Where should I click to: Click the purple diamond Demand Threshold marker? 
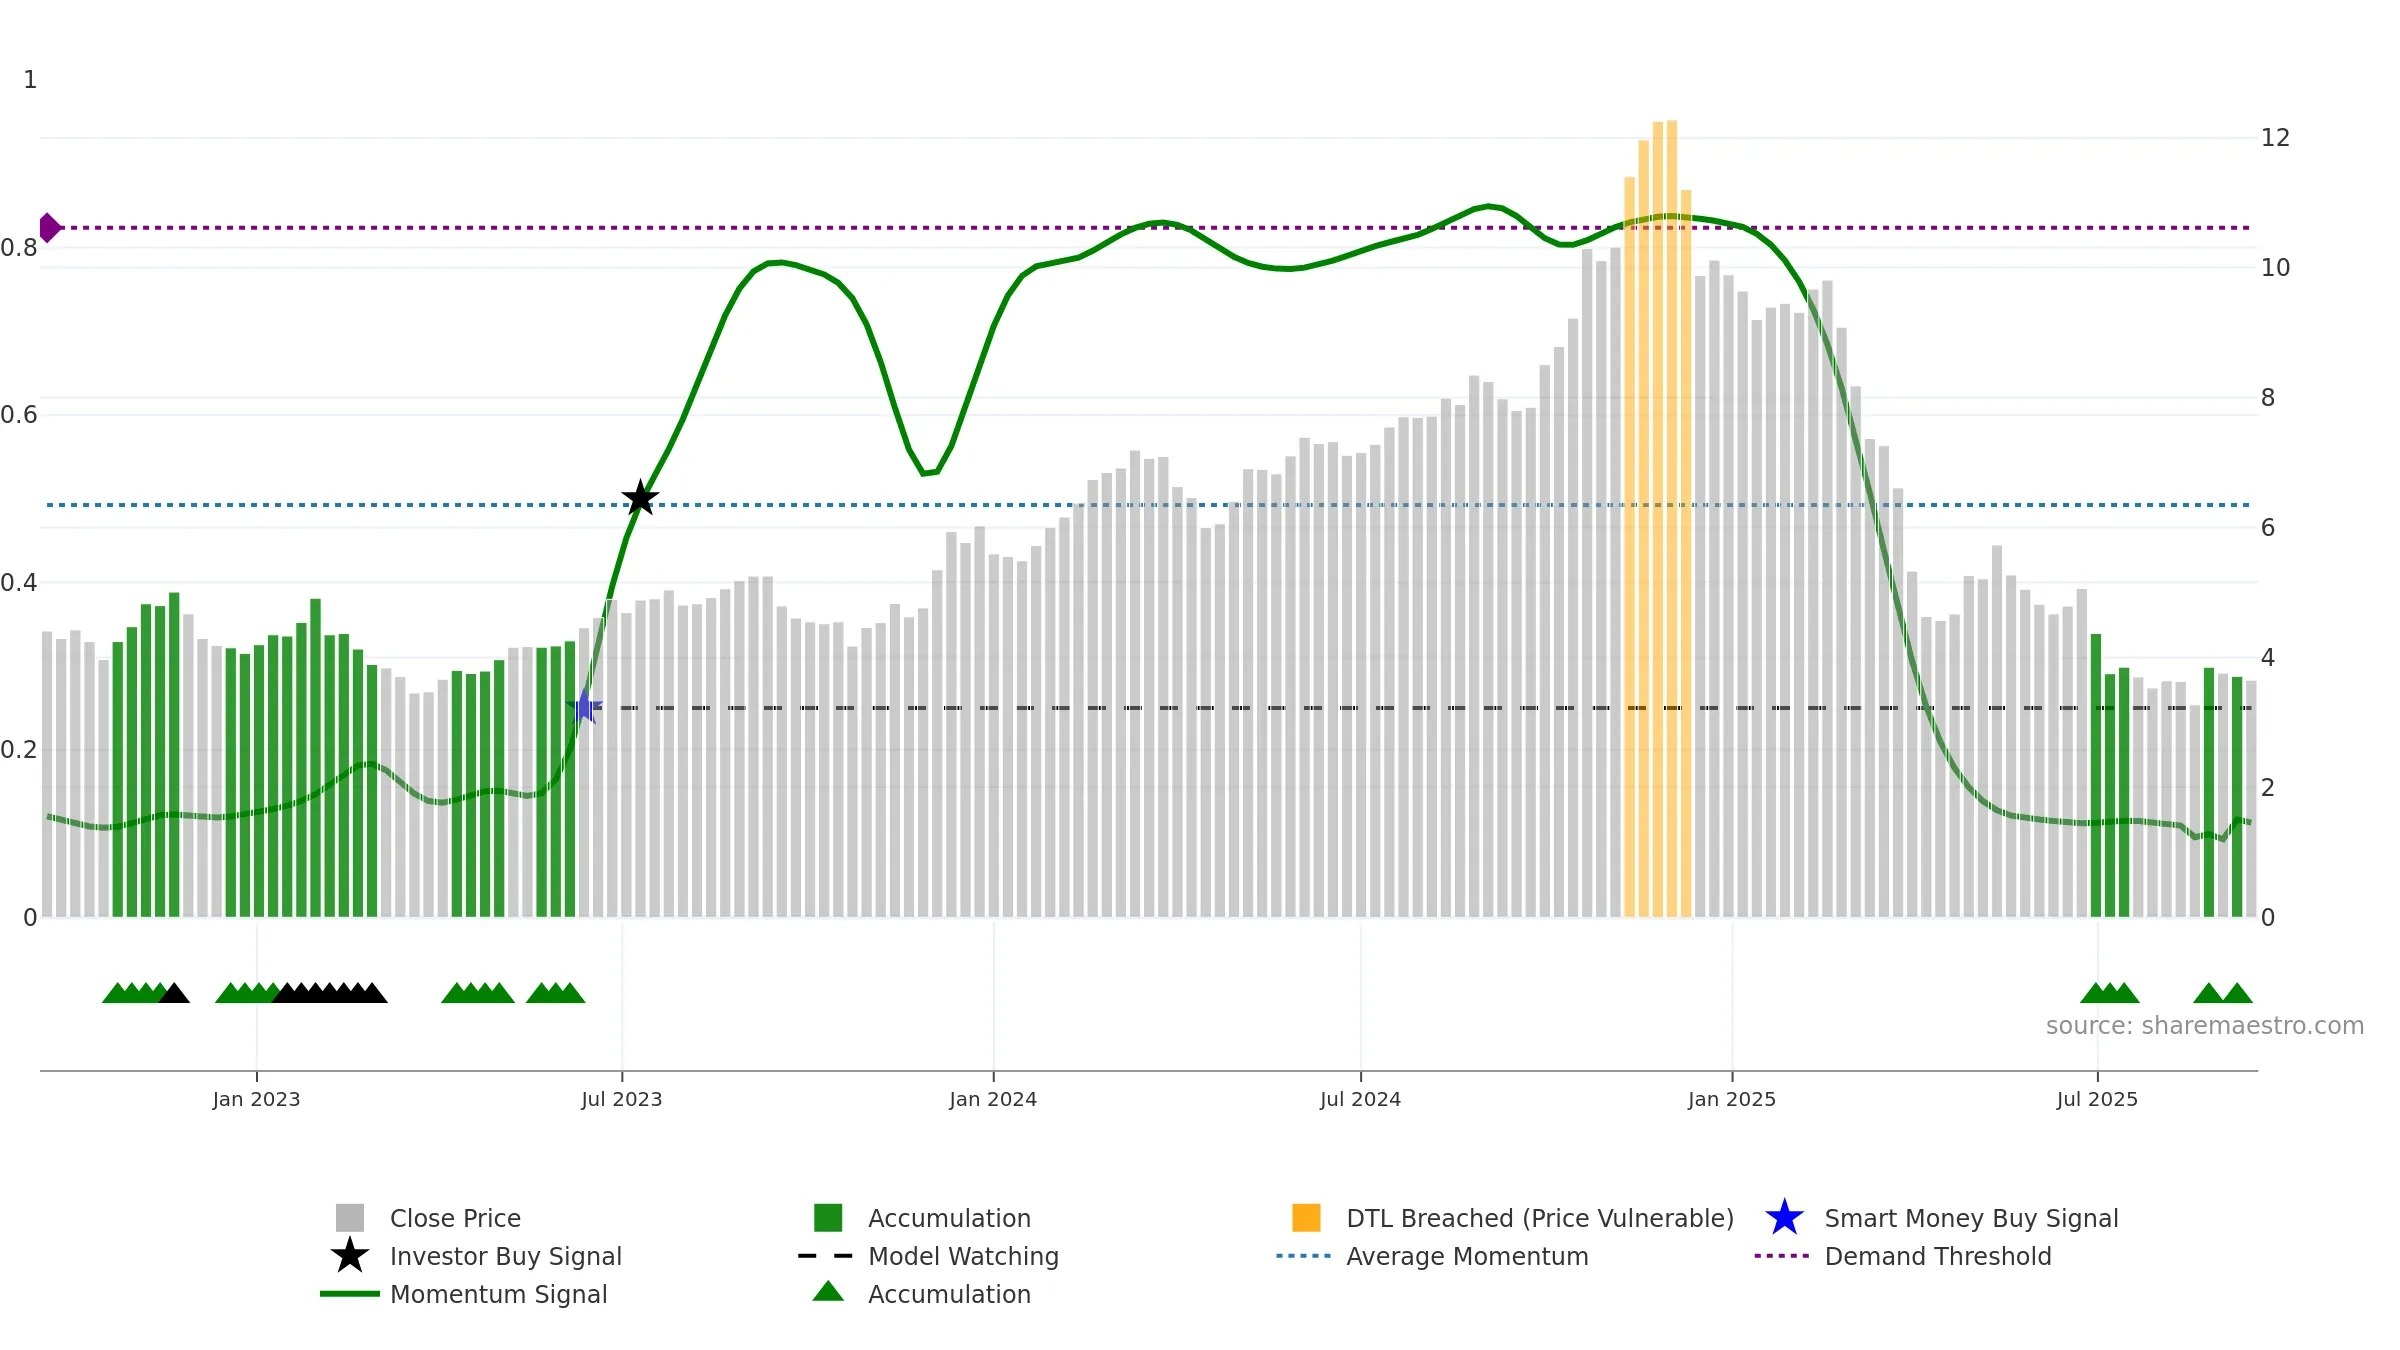click(x=49, y=228)
